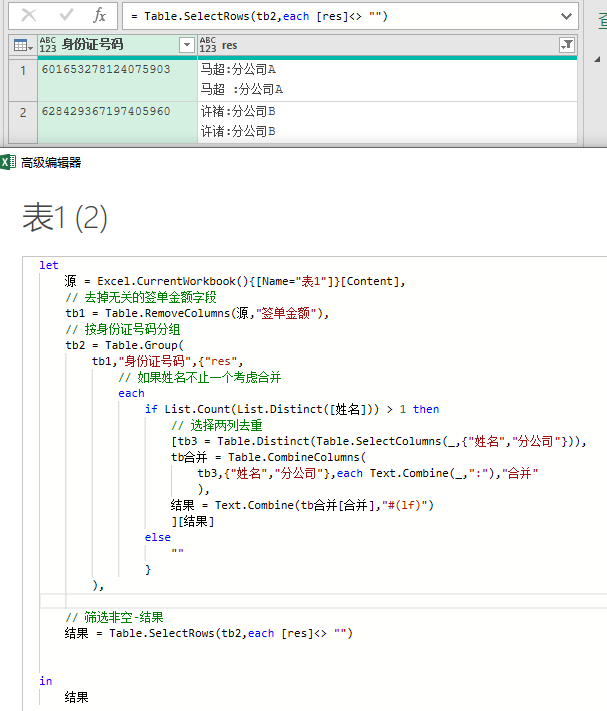Click the tb1 = Table.RemoveColumns line
Viewport: 607px width, 711px height.
[x=197, y=313]
